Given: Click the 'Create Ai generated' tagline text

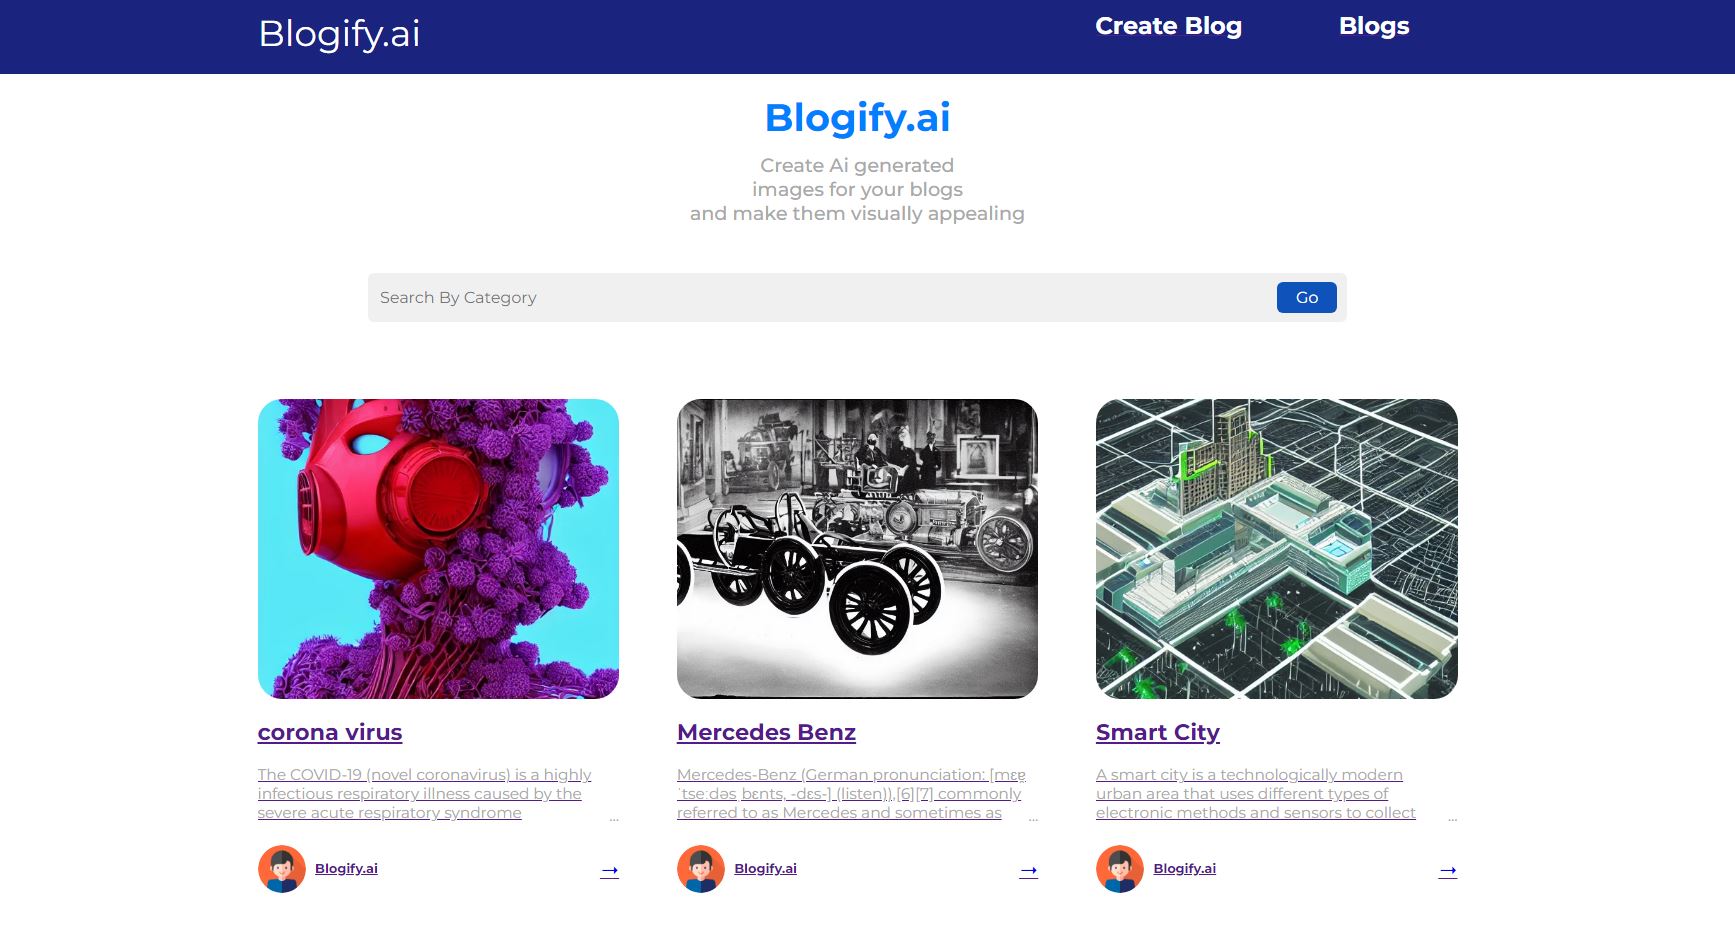Looking at the screenshot, I should pyautogui.click(x=857, y=165).
